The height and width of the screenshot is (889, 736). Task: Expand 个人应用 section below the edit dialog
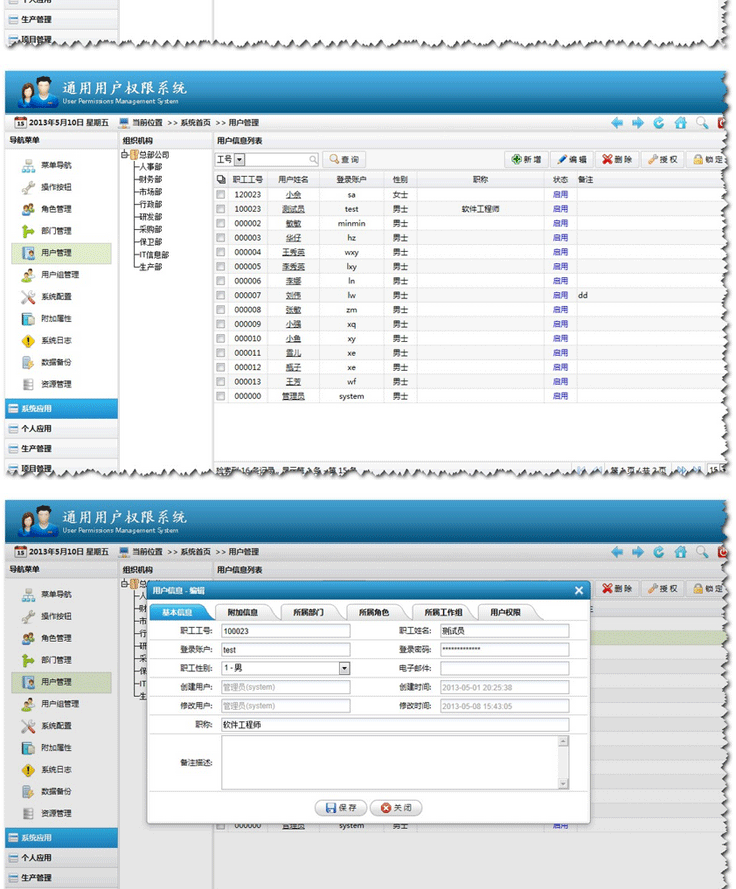61,858
